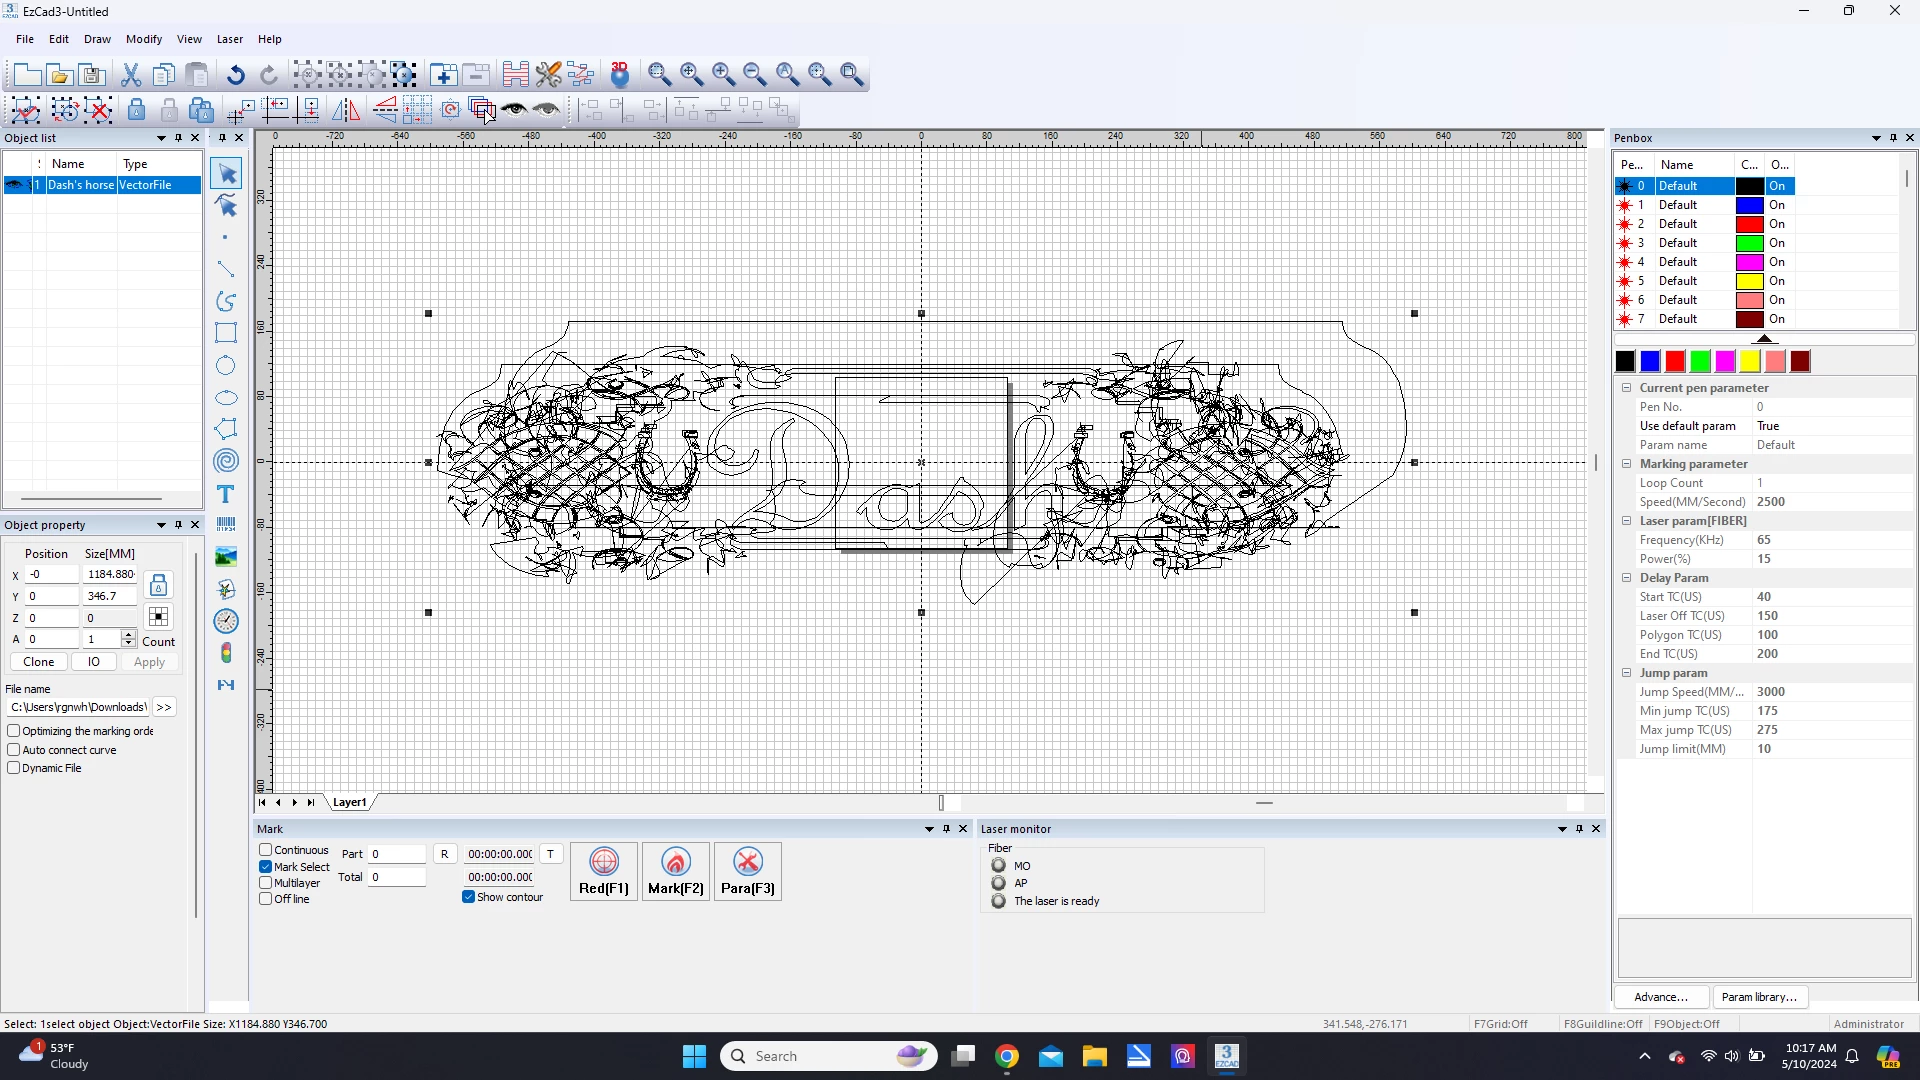Click the X position input field

click(x=52, y=574)
